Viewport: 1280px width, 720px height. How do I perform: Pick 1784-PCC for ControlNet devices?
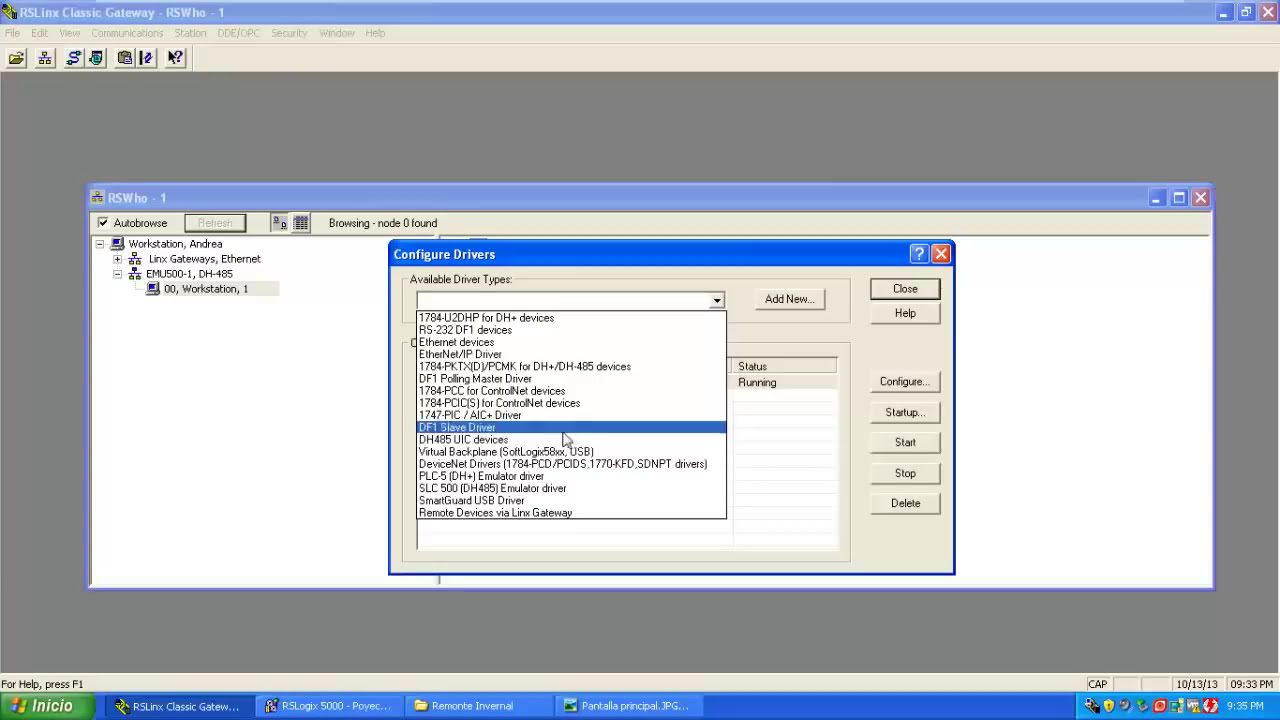[571, 391]
